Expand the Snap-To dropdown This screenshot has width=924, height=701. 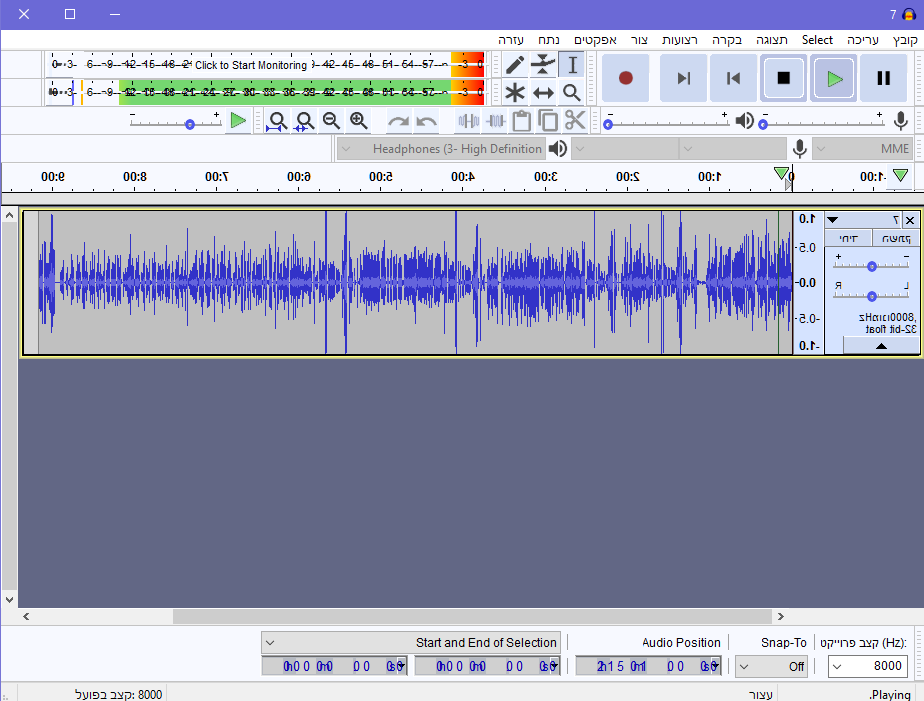771,666
